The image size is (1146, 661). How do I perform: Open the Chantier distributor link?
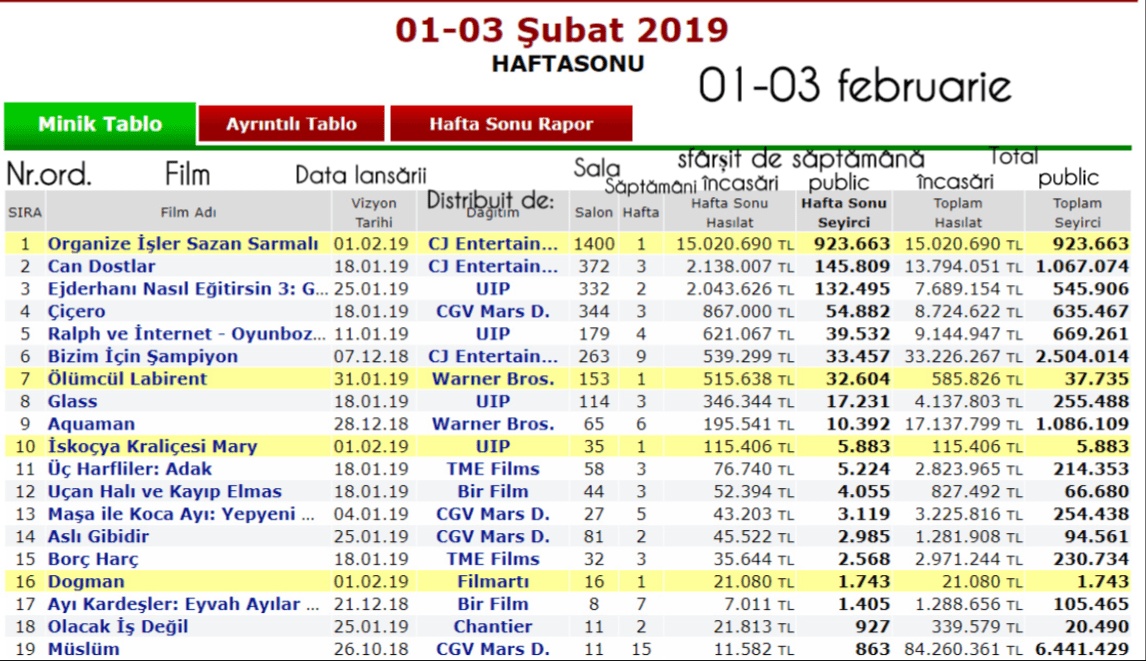pyautogui.click(x=492, y=627)
